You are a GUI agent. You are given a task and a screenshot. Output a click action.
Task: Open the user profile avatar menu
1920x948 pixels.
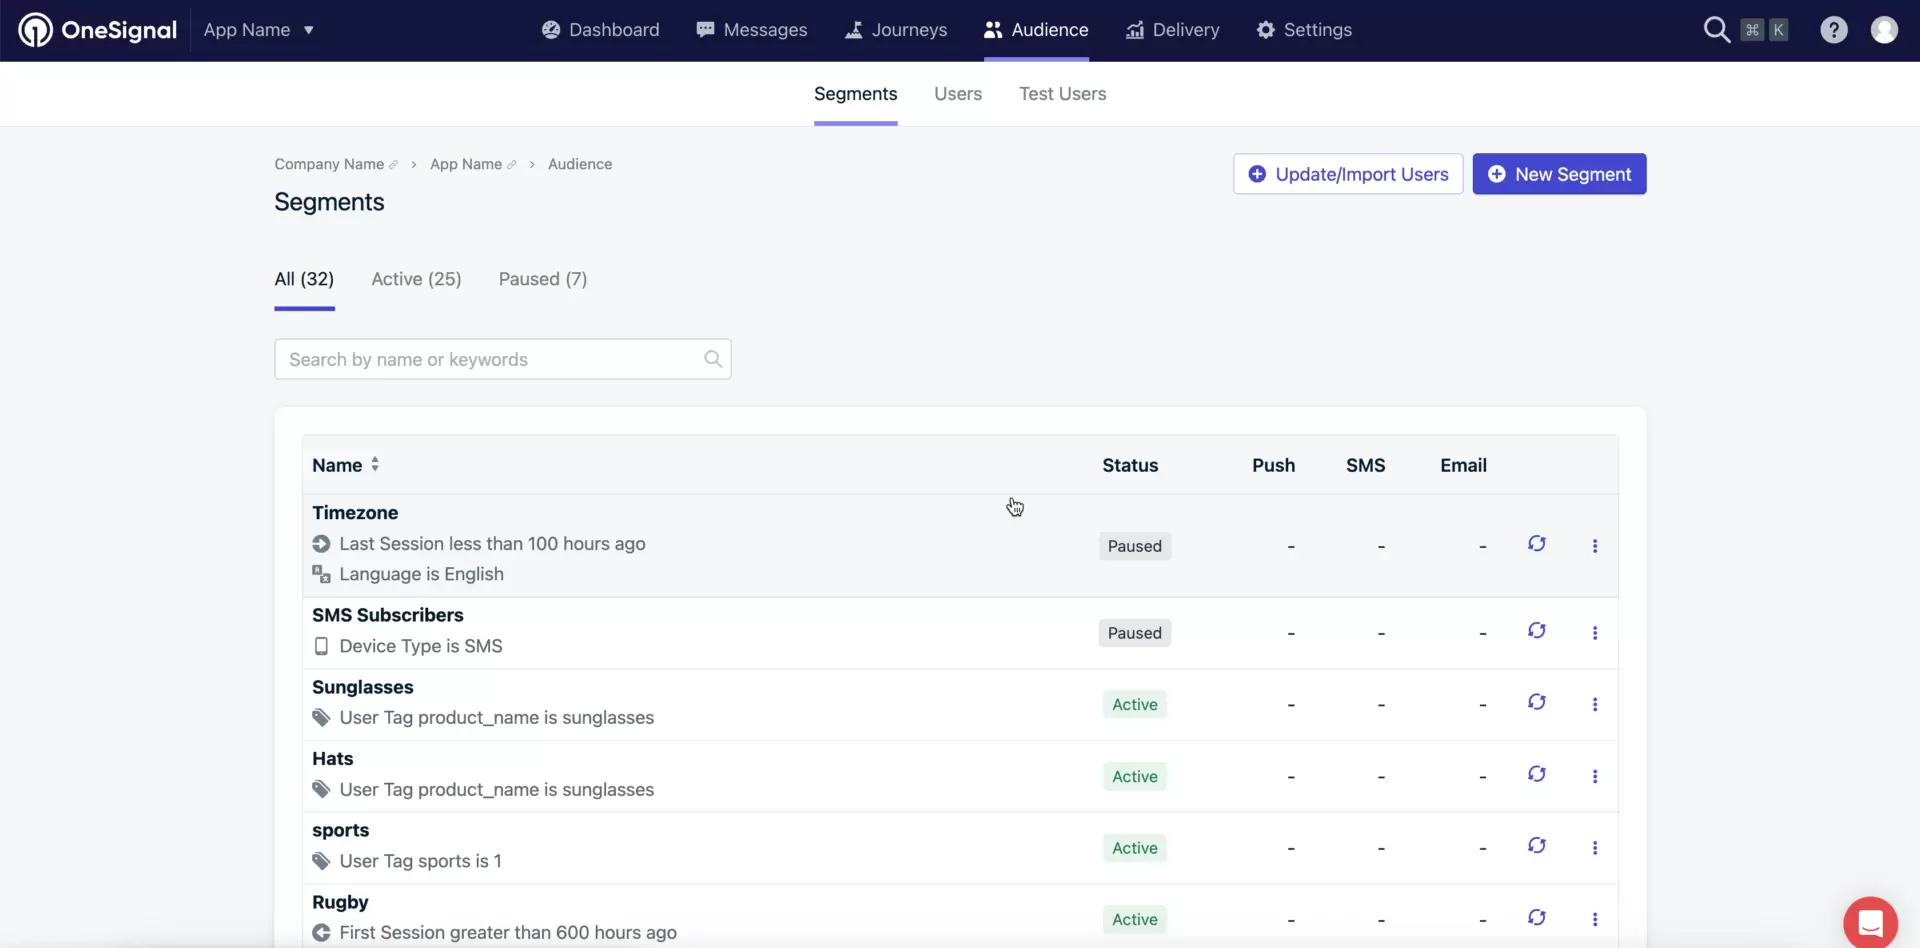click(x=1886, y=29)
